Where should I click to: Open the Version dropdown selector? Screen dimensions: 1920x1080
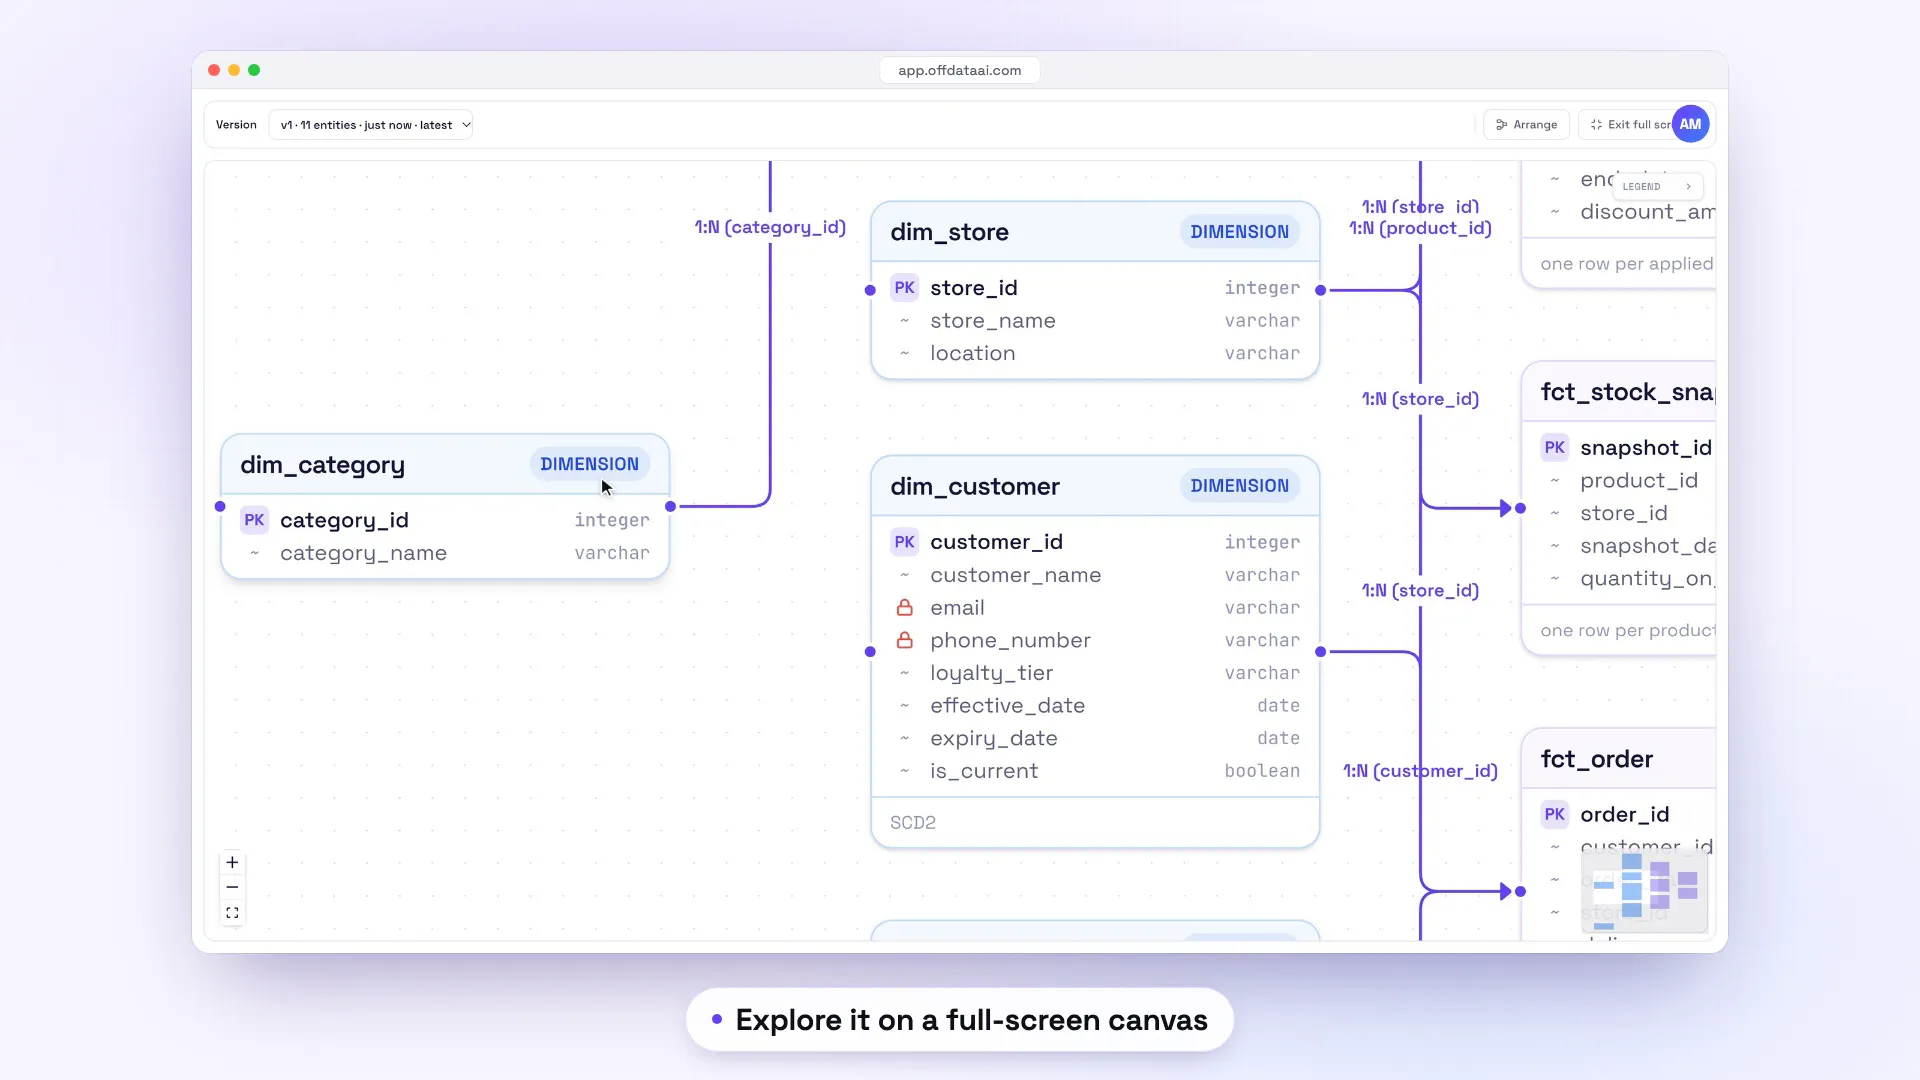371,125
